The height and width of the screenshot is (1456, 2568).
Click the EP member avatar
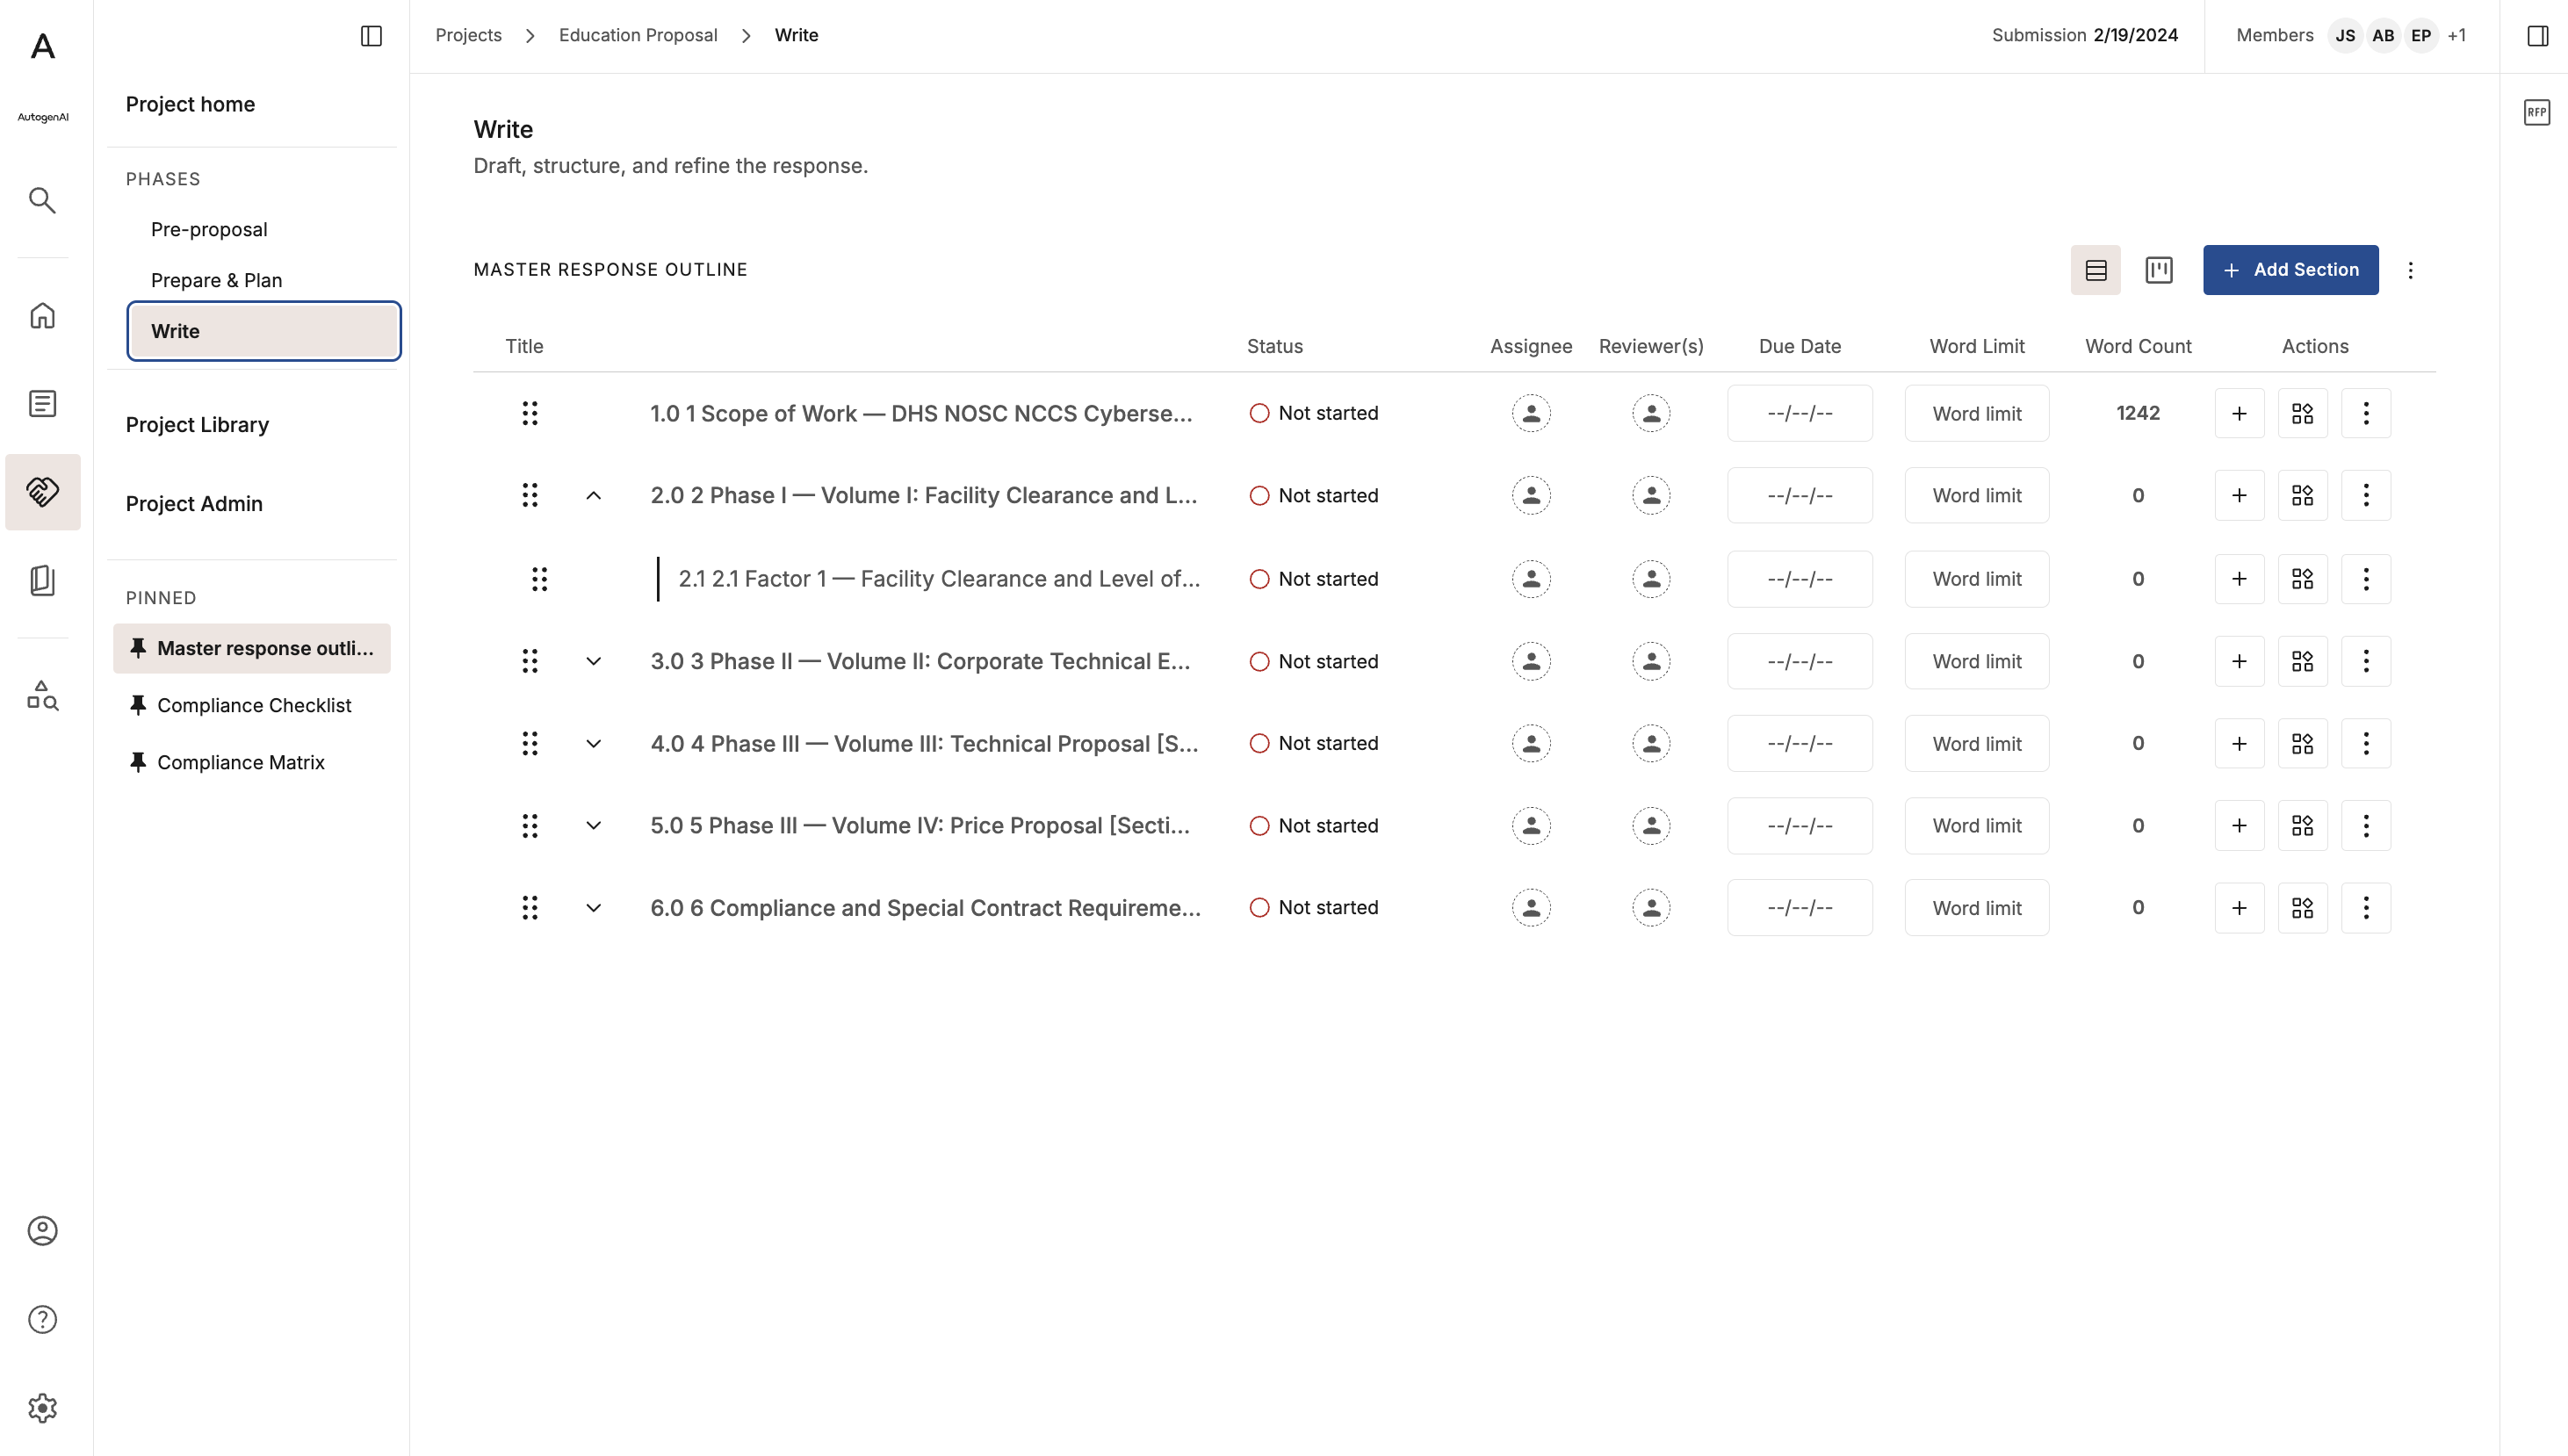click(2421, 36)
